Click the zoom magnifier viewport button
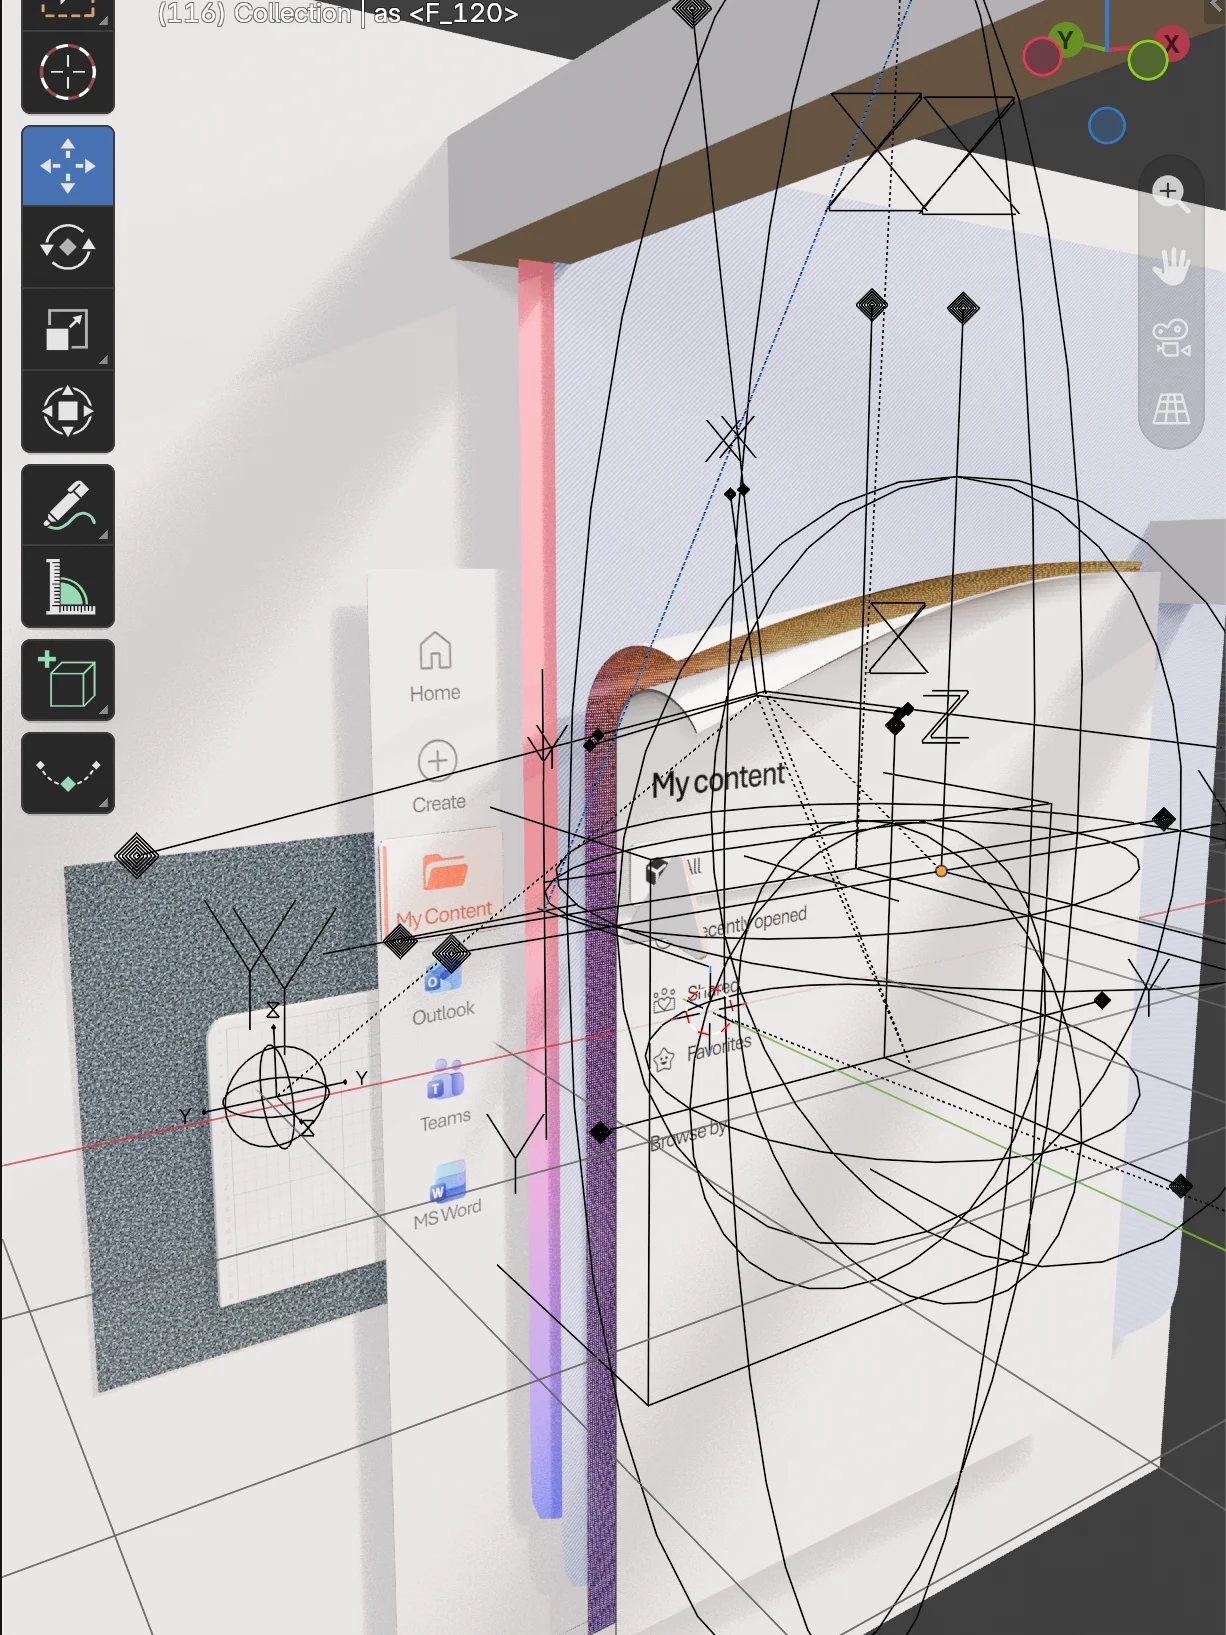This screenshot has width=1226, height=1635. point(1170,193)
